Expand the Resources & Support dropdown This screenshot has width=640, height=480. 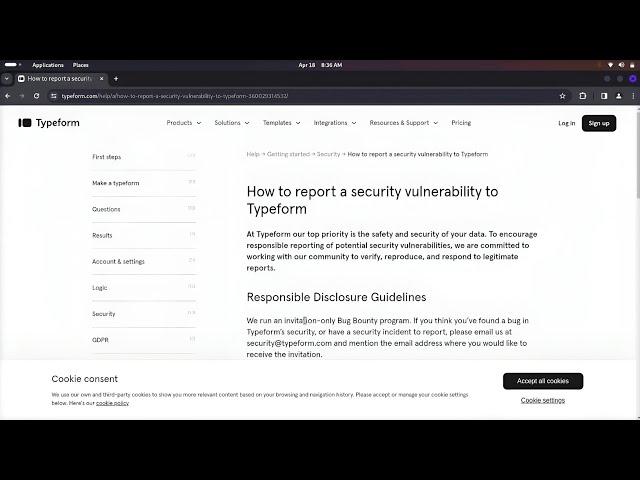404,123
